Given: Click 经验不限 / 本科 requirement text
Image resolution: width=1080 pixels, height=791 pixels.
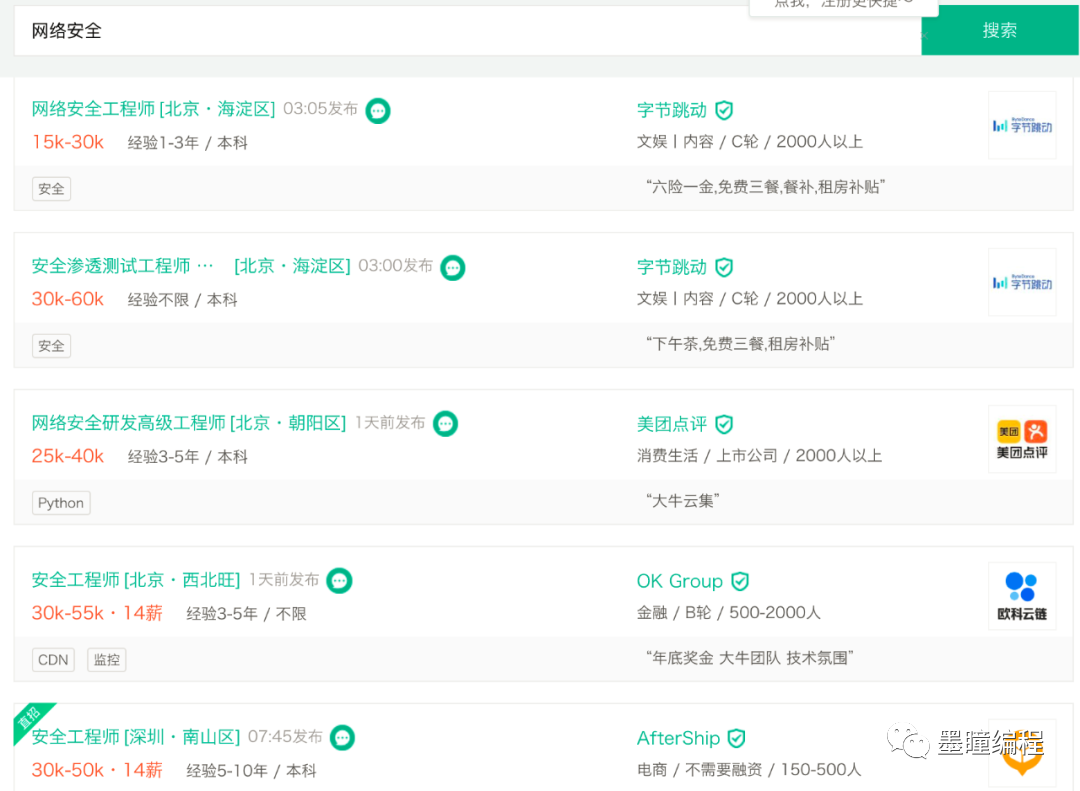Looking at the screenshot, I should (x=183, y=300).
